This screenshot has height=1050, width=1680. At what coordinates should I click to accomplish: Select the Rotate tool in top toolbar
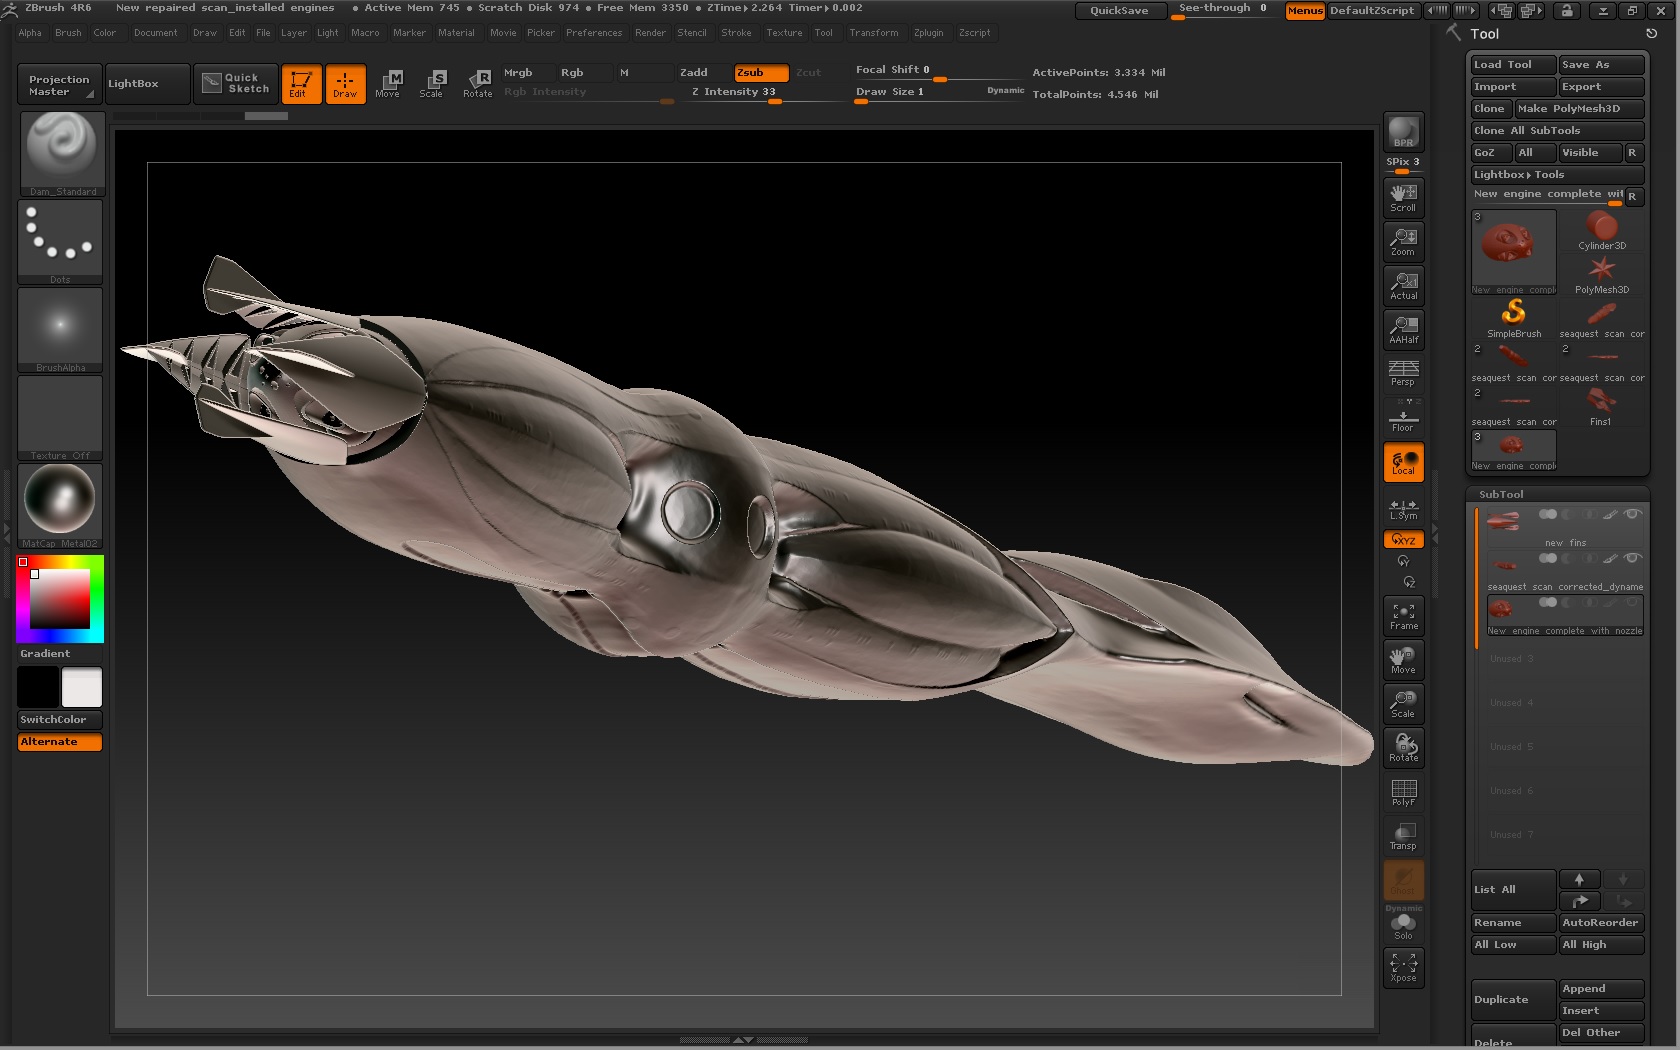pyautogui.click(x=478, y=83)
